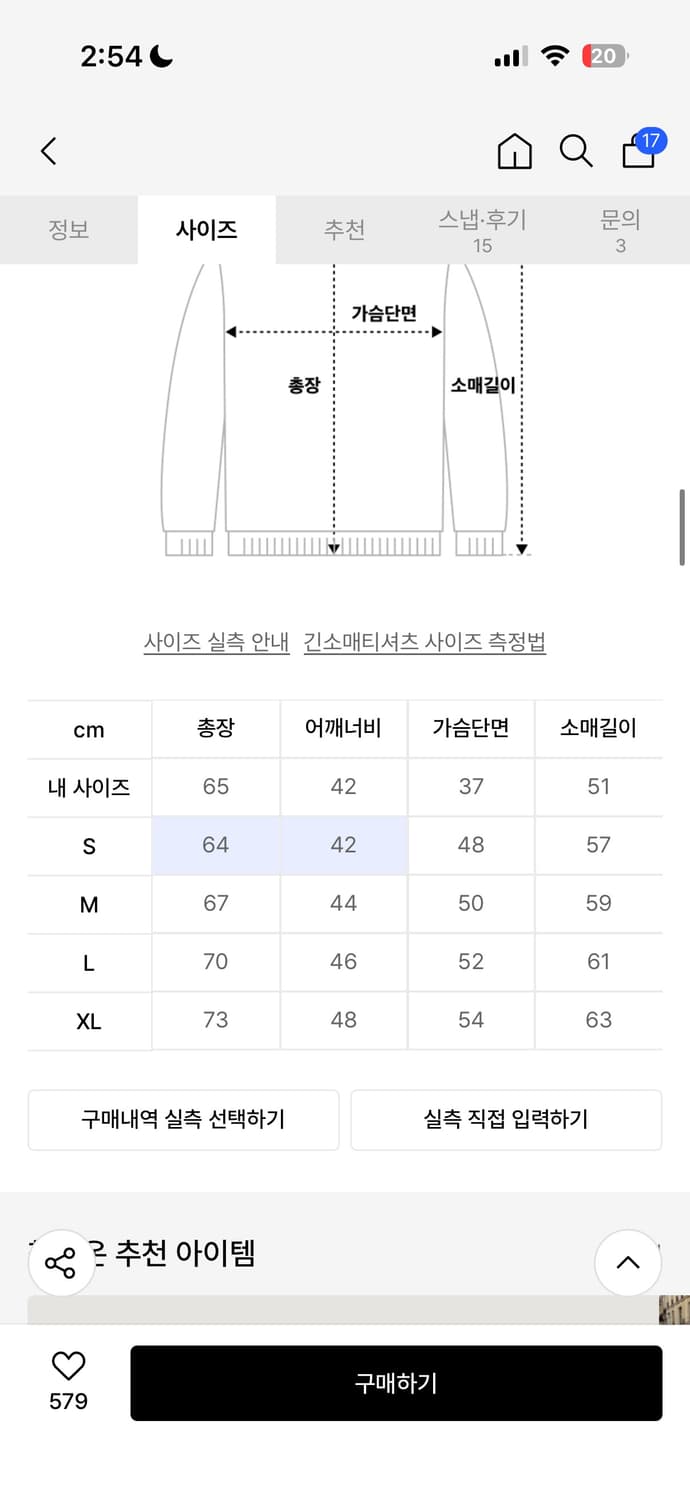
Task: Go back using the back arrow
Action: 48,150
